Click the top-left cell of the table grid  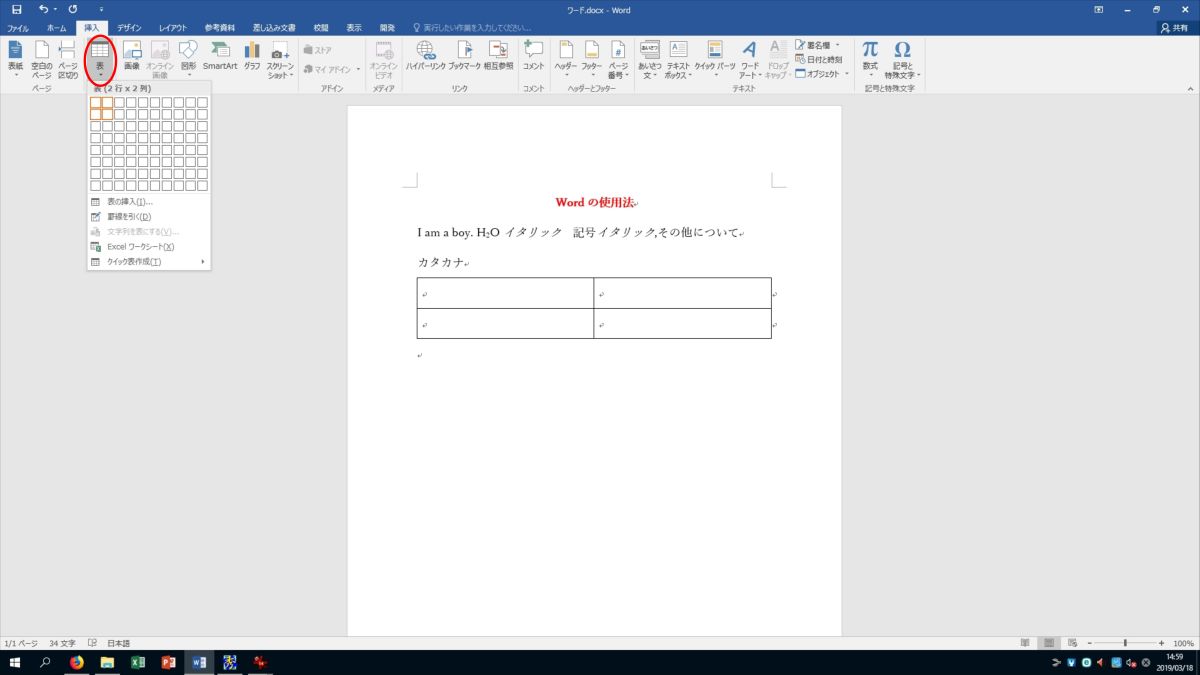click(95, 103)
